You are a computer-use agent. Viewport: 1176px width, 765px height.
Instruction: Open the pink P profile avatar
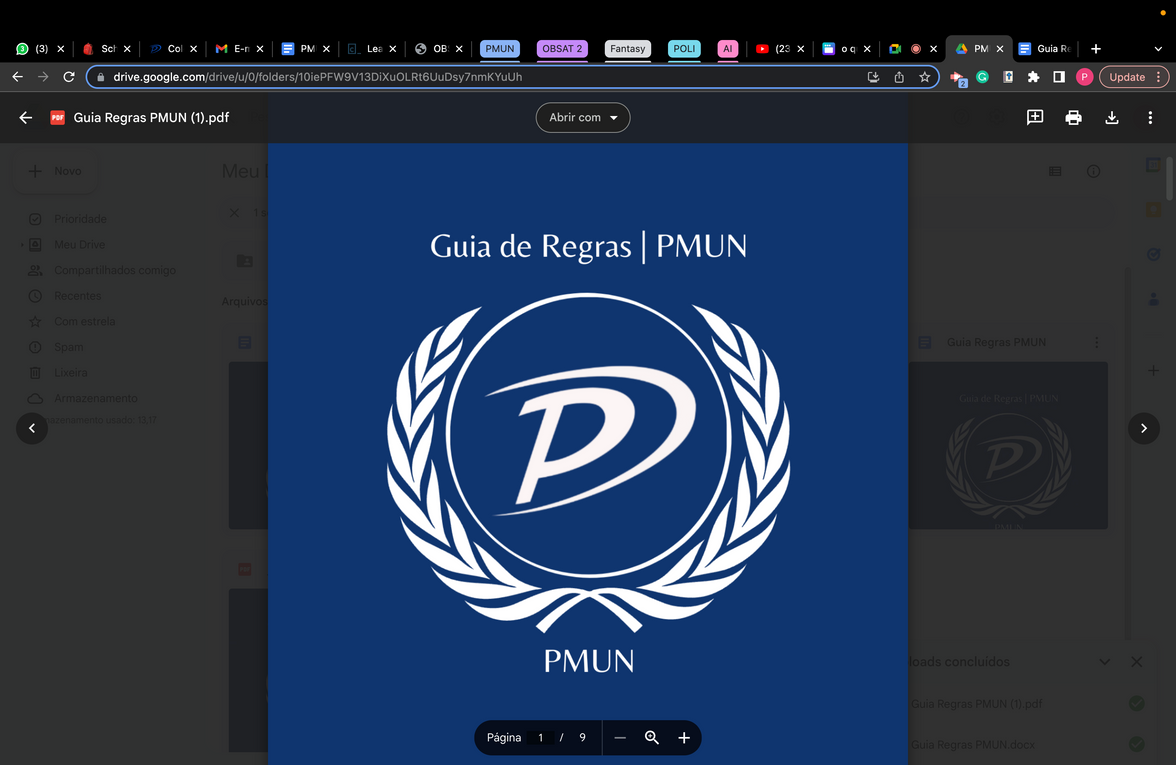pos(1084,76)
